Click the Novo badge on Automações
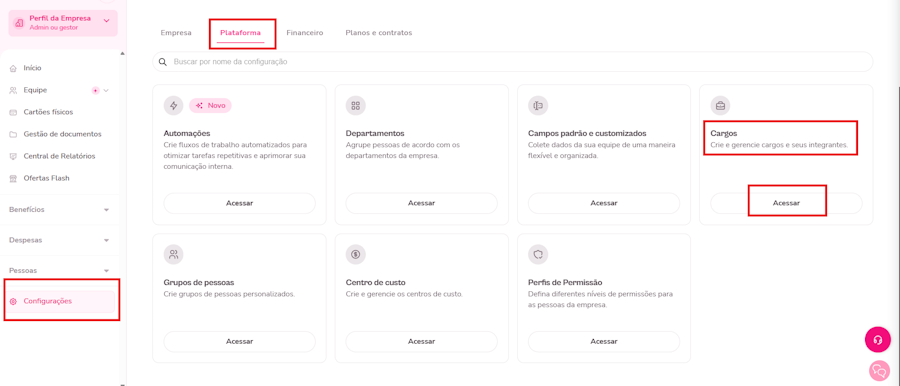 pos(210,106)
